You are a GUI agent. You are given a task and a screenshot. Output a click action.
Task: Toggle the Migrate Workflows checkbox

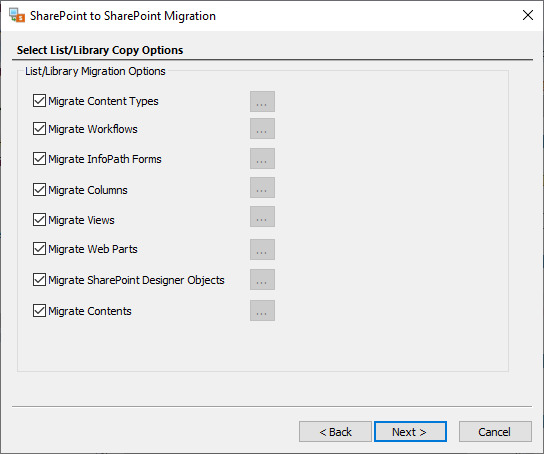tap(39, 129)
